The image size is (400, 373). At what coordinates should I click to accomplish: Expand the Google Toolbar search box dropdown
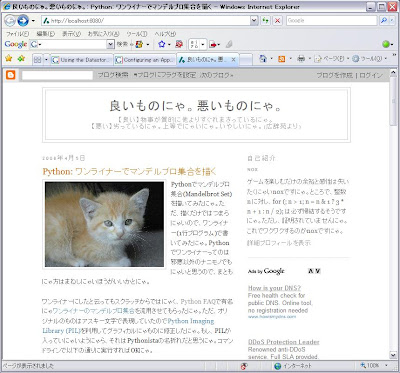[x=111, y=44]
